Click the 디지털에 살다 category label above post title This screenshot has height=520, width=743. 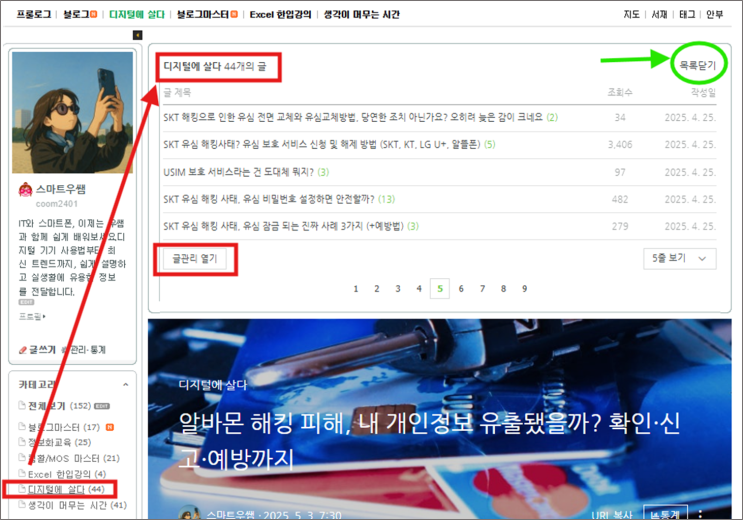[x=213, y=385]
